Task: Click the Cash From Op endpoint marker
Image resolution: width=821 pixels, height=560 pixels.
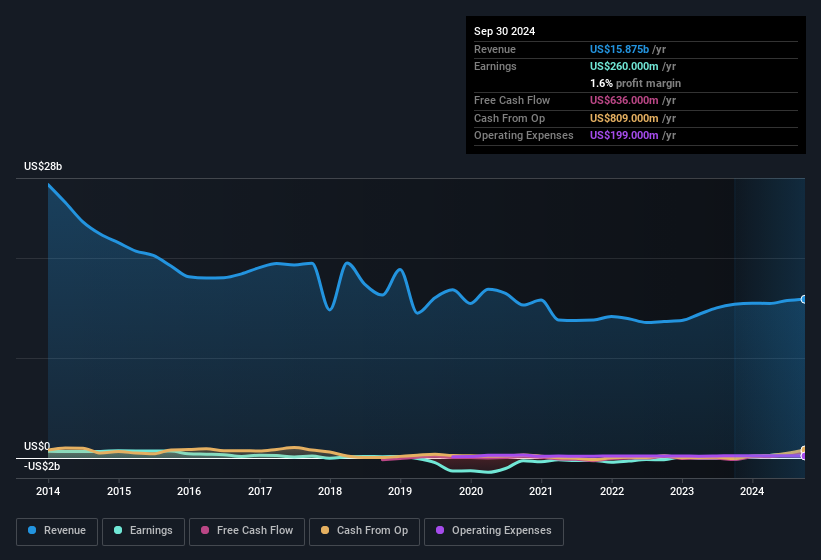Action: pos(804,450)
